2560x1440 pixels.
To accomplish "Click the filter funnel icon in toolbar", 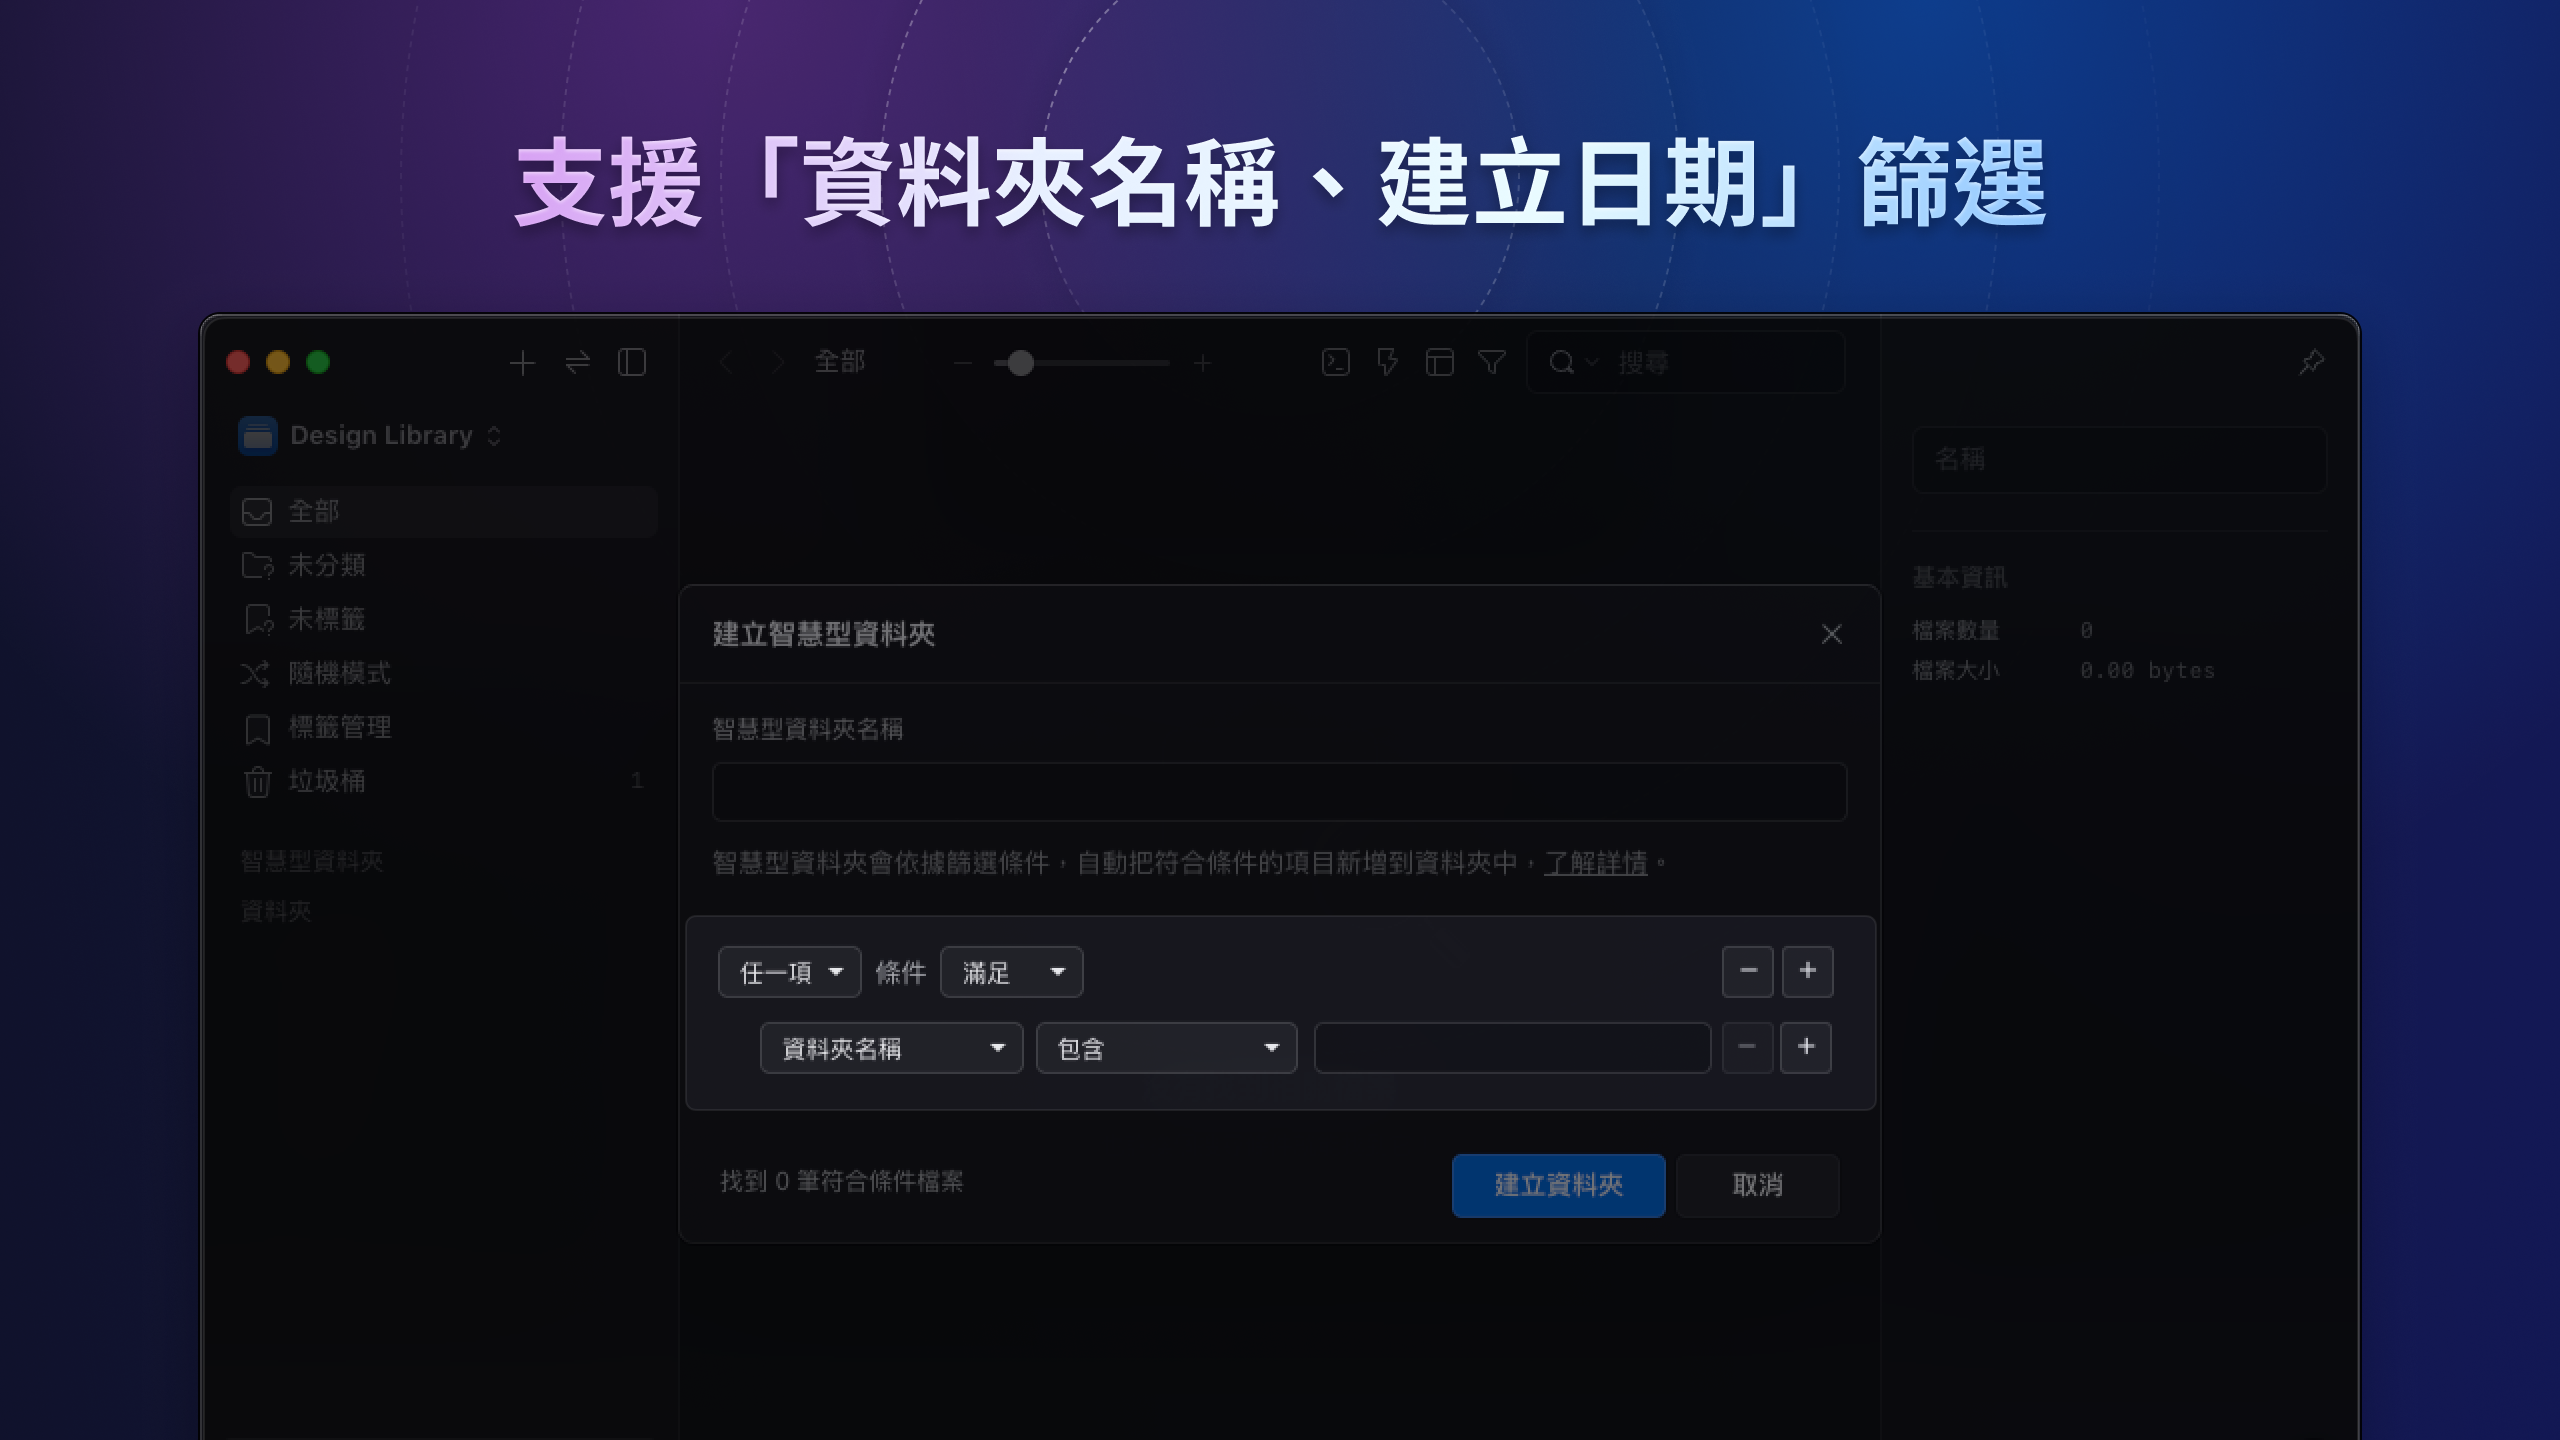I will tap(1491, 363).
